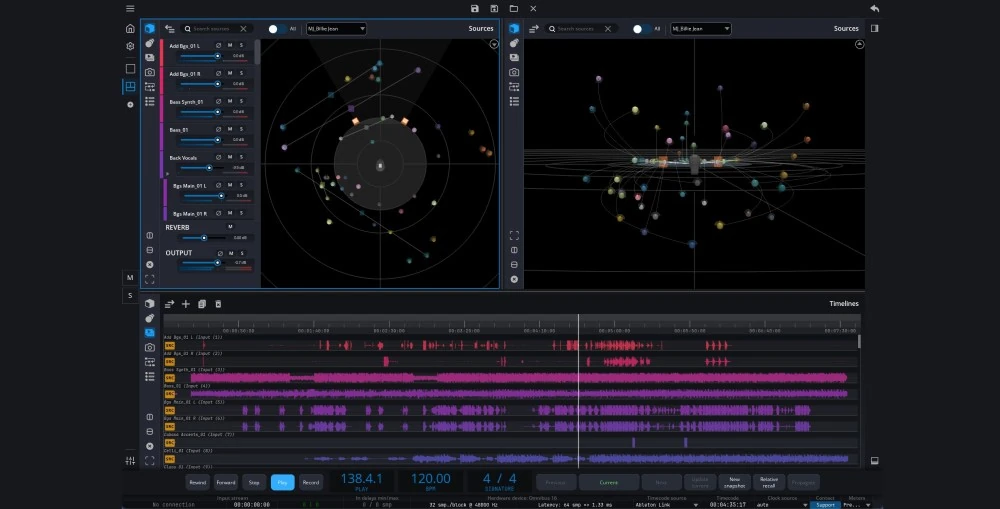Open the MJ_Billie Jean dropdown in right panel
Screen dimensions: 1000x509
point(700,29)
